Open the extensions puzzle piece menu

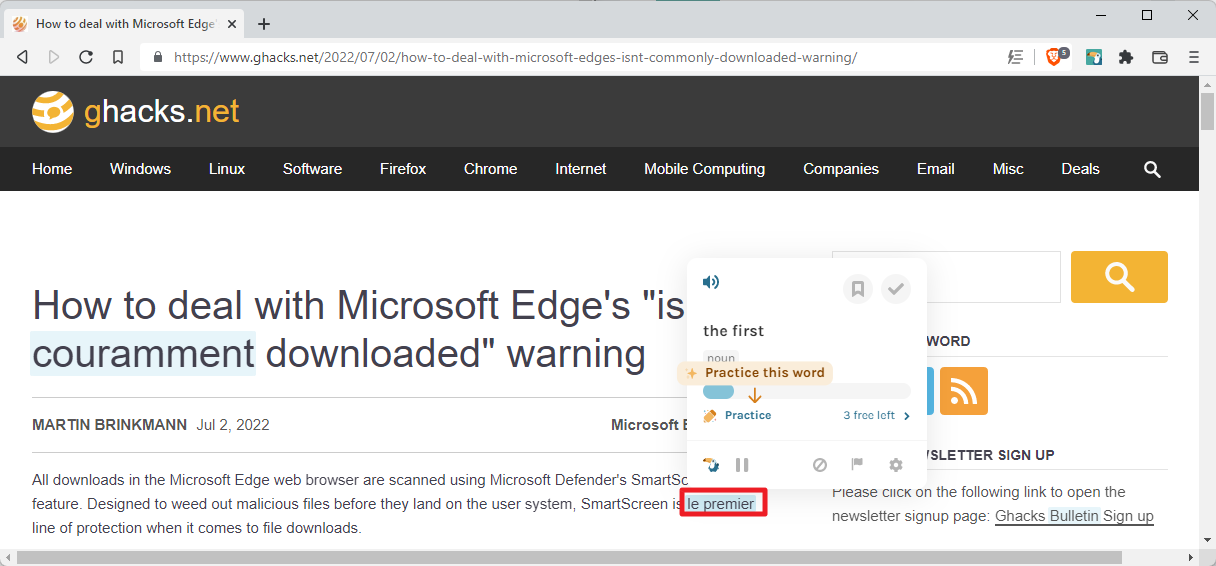[1126, 58]
